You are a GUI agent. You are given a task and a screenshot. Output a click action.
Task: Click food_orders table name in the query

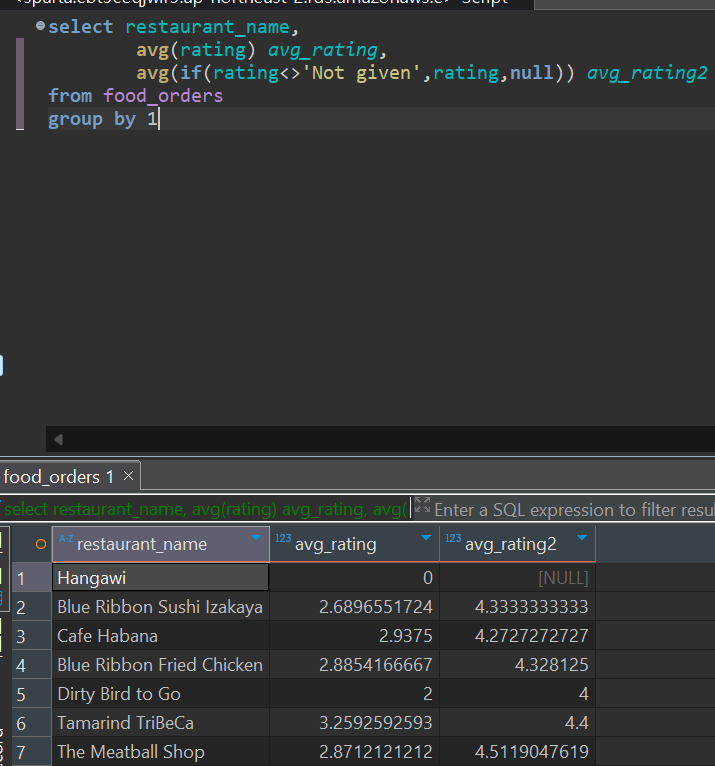point(163,96)
